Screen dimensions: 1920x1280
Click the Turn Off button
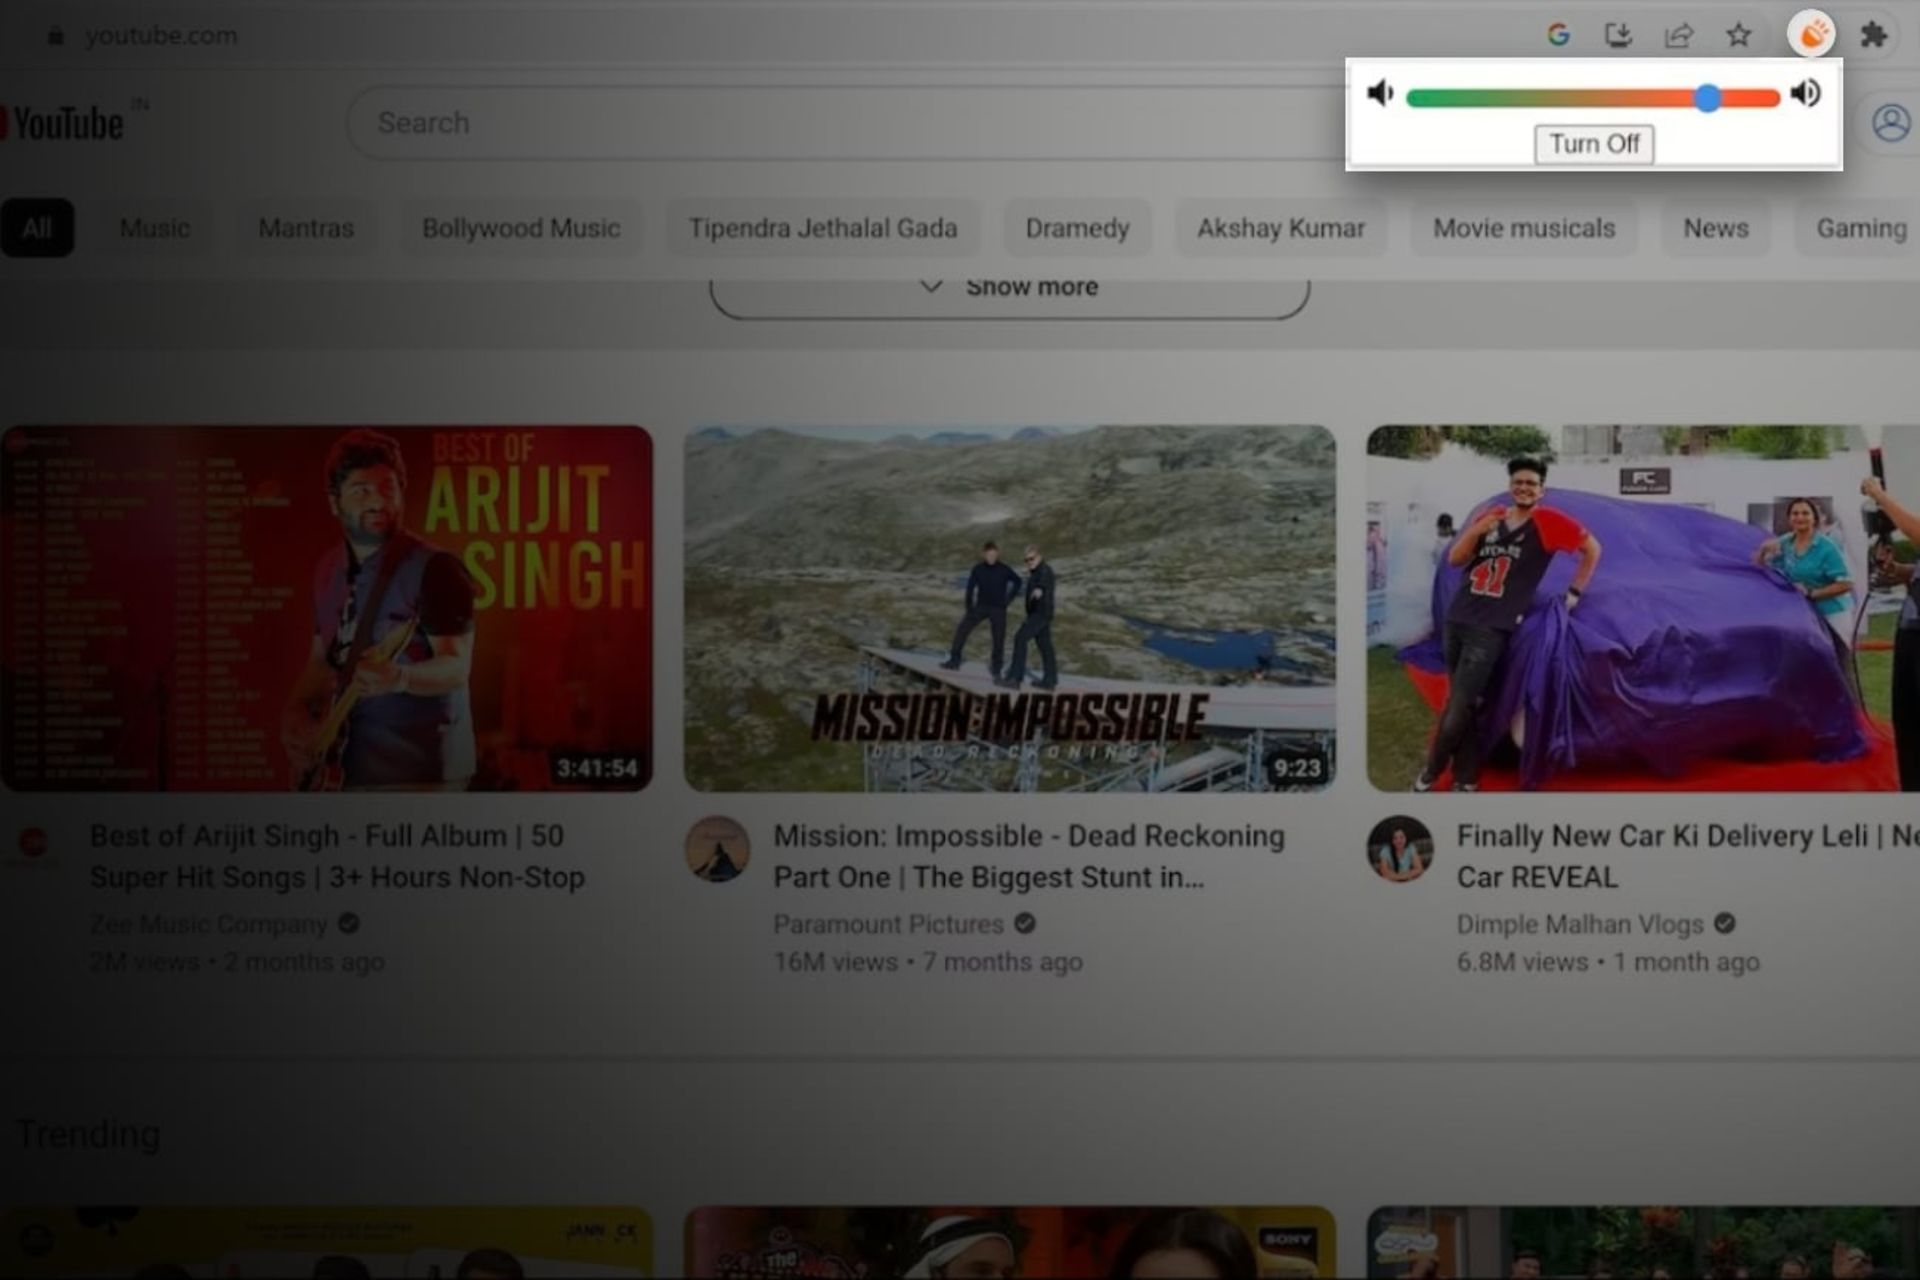coord(1594,144)
